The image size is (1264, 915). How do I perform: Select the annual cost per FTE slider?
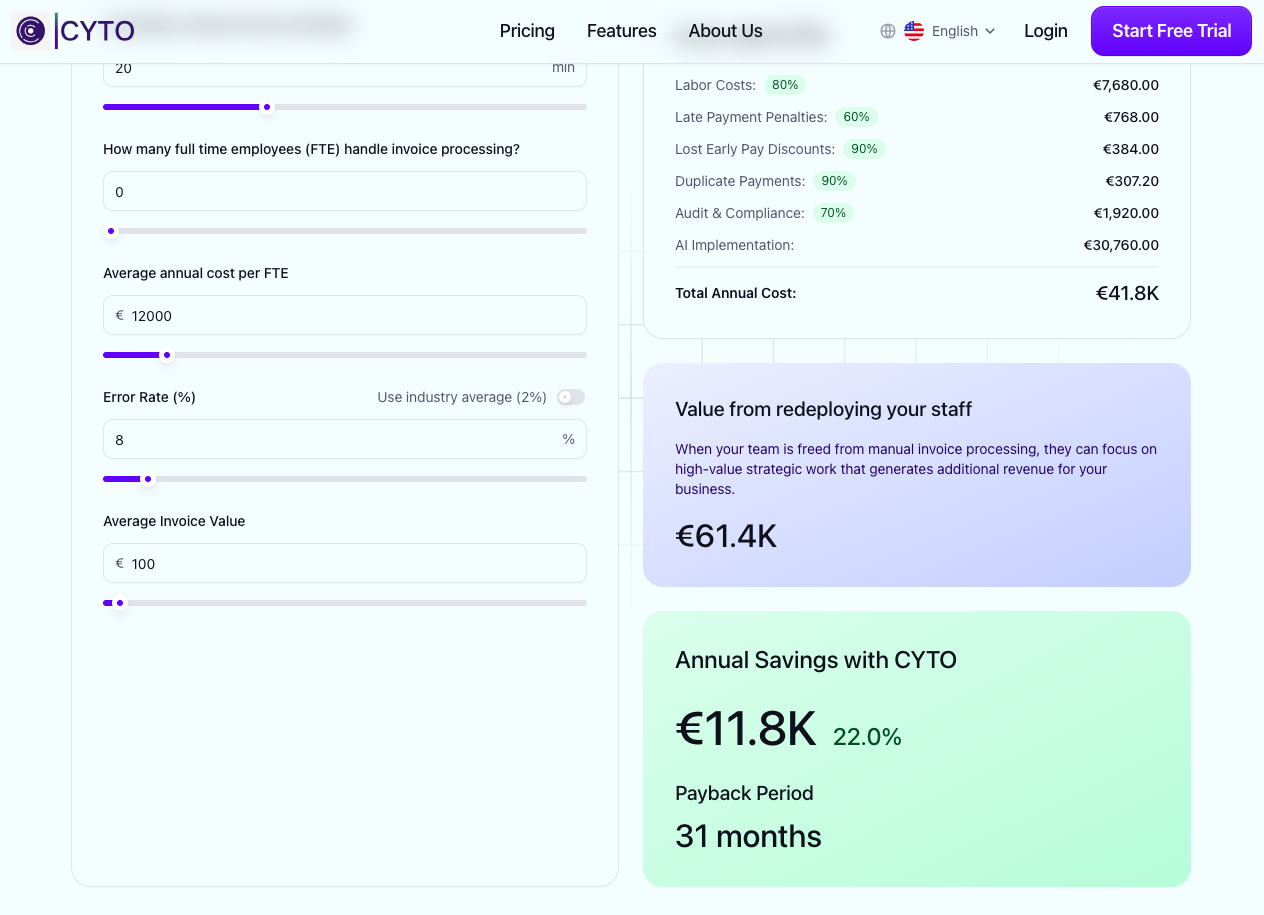pos(167,355)
